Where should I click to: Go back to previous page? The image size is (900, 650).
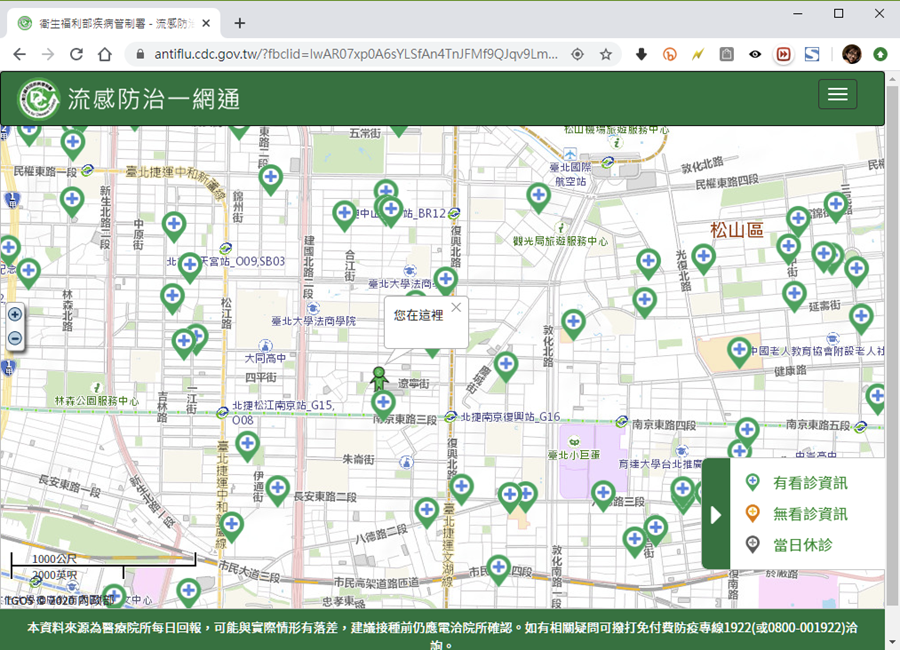tap(20, 54)
